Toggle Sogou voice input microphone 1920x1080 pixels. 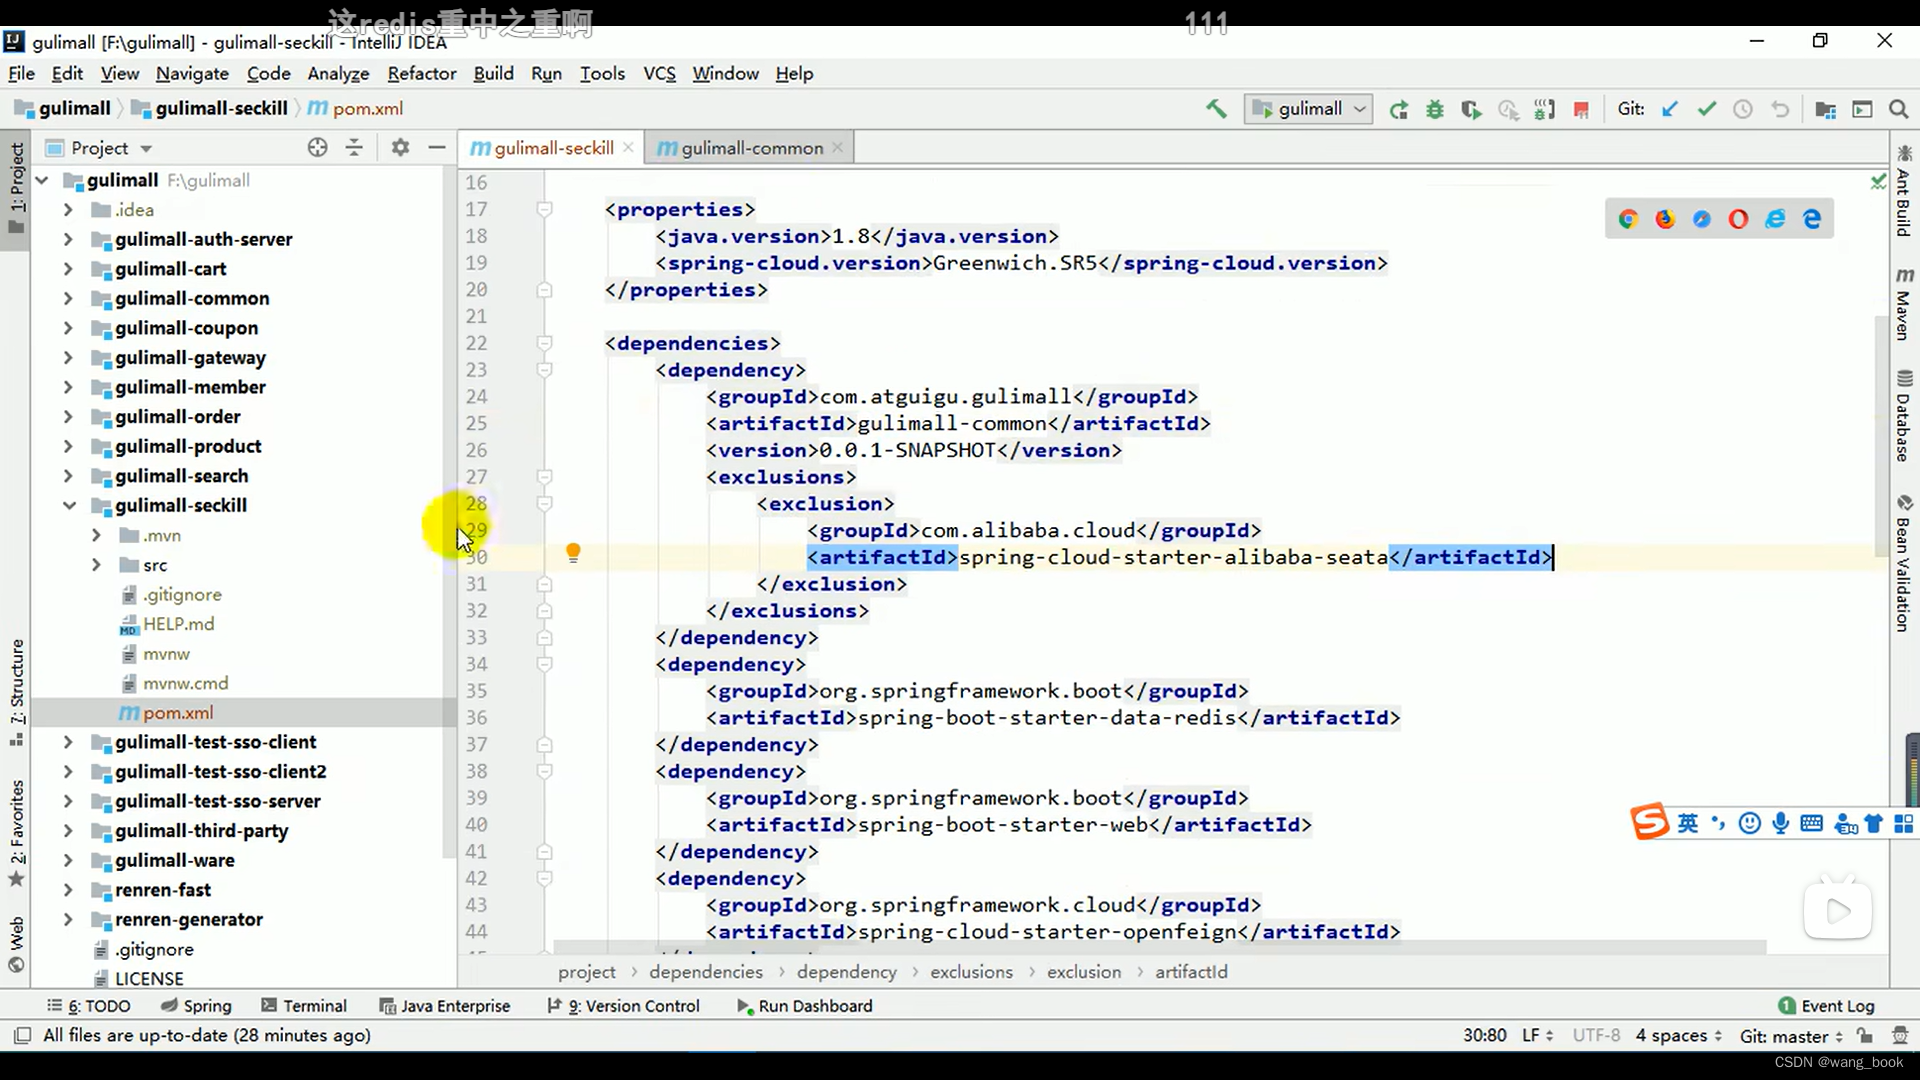pos(1780,823)
